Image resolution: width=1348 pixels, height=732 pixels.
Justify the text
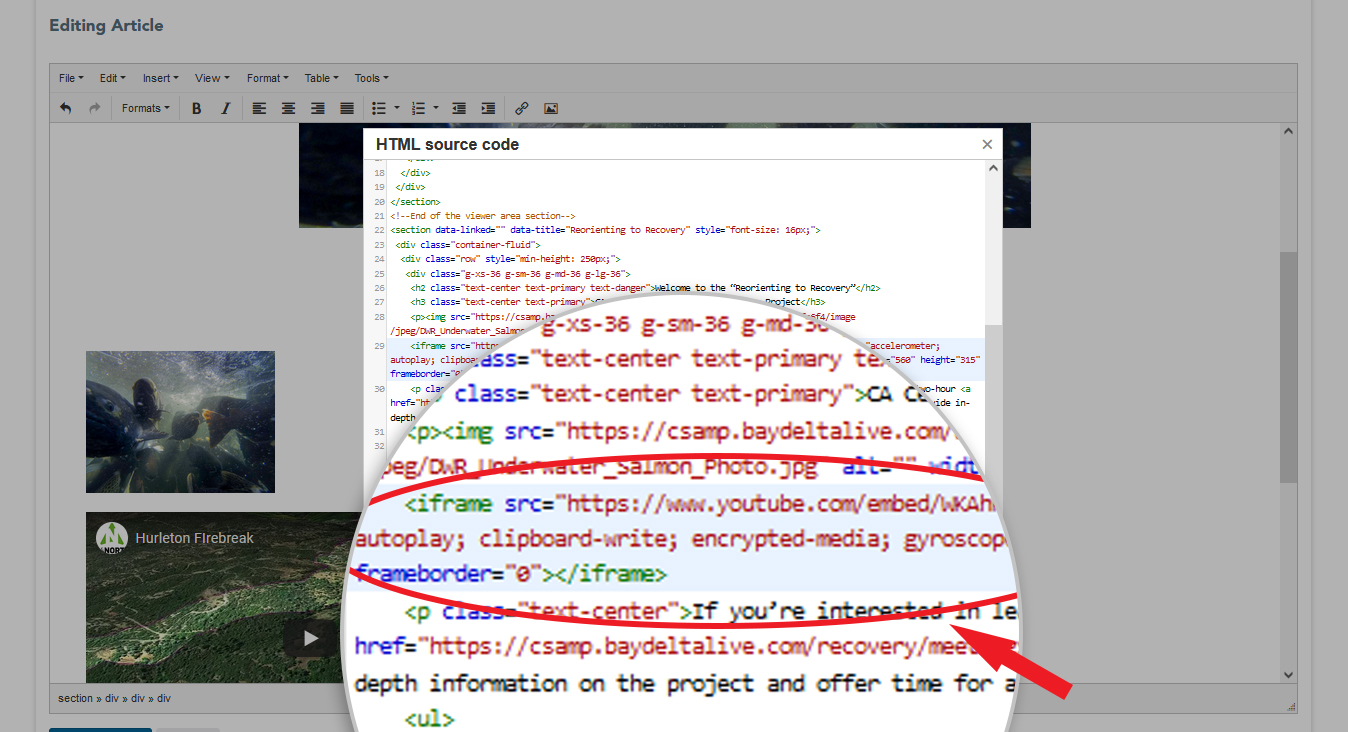[347, 108]
